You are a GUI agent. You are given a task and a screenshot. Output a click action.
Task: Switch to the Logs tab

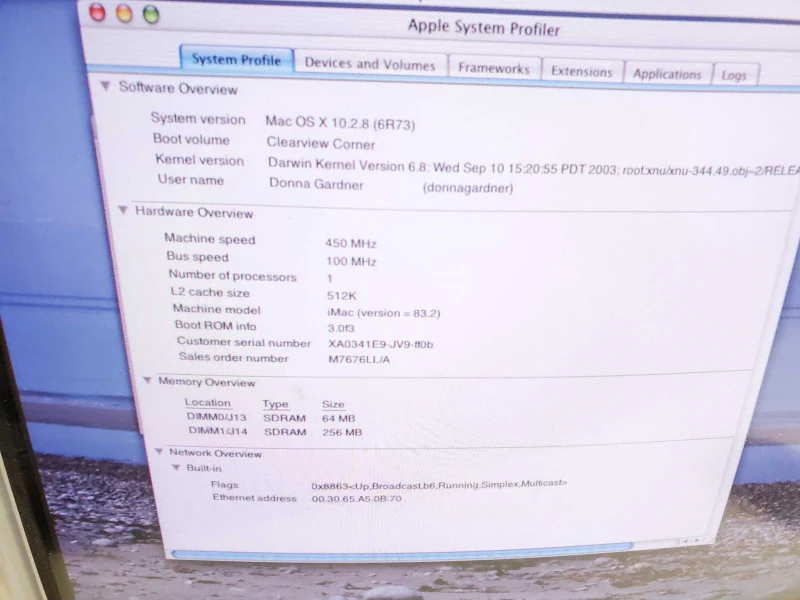coord(735,76)
